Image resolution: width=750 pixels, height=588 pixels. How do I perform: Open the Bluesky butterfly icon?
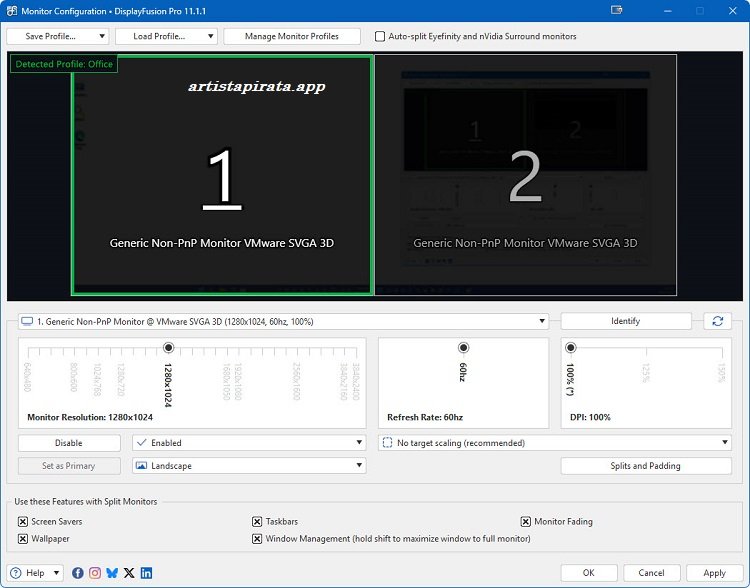(112, 573)
